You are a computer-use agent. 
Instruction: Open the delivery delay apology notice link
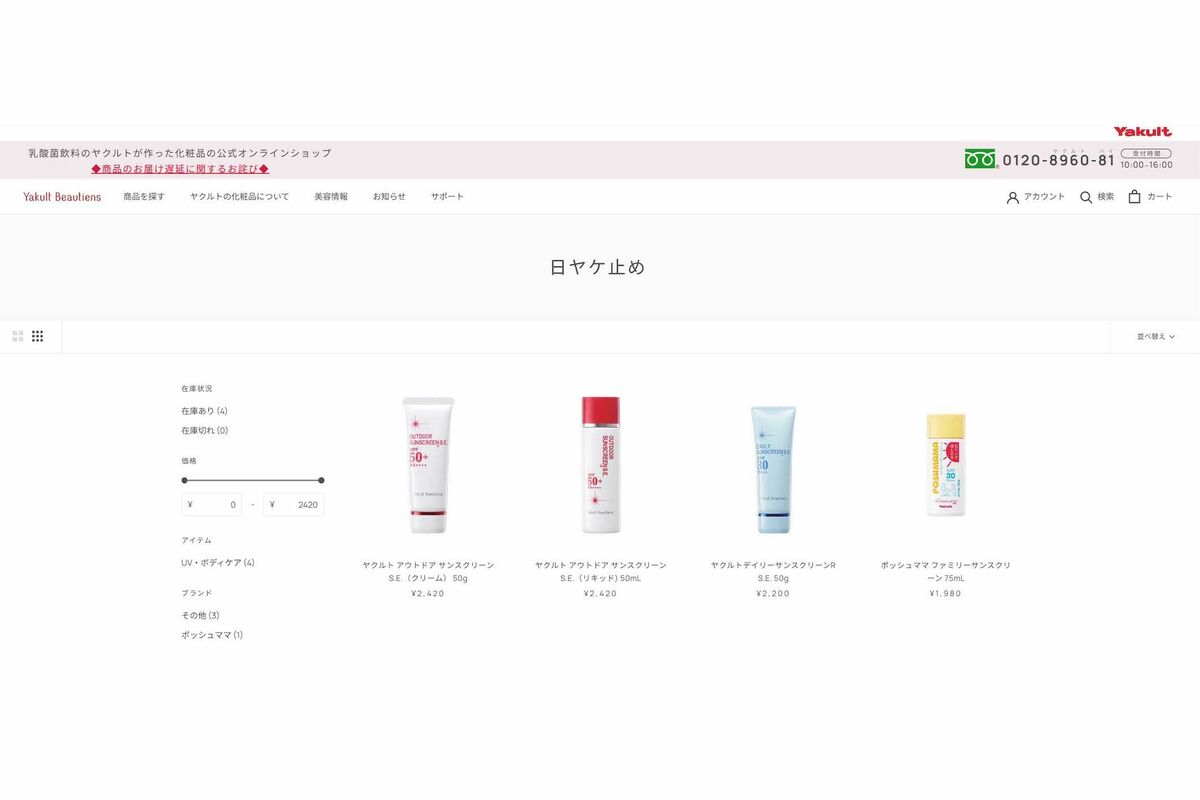[180, 169]
